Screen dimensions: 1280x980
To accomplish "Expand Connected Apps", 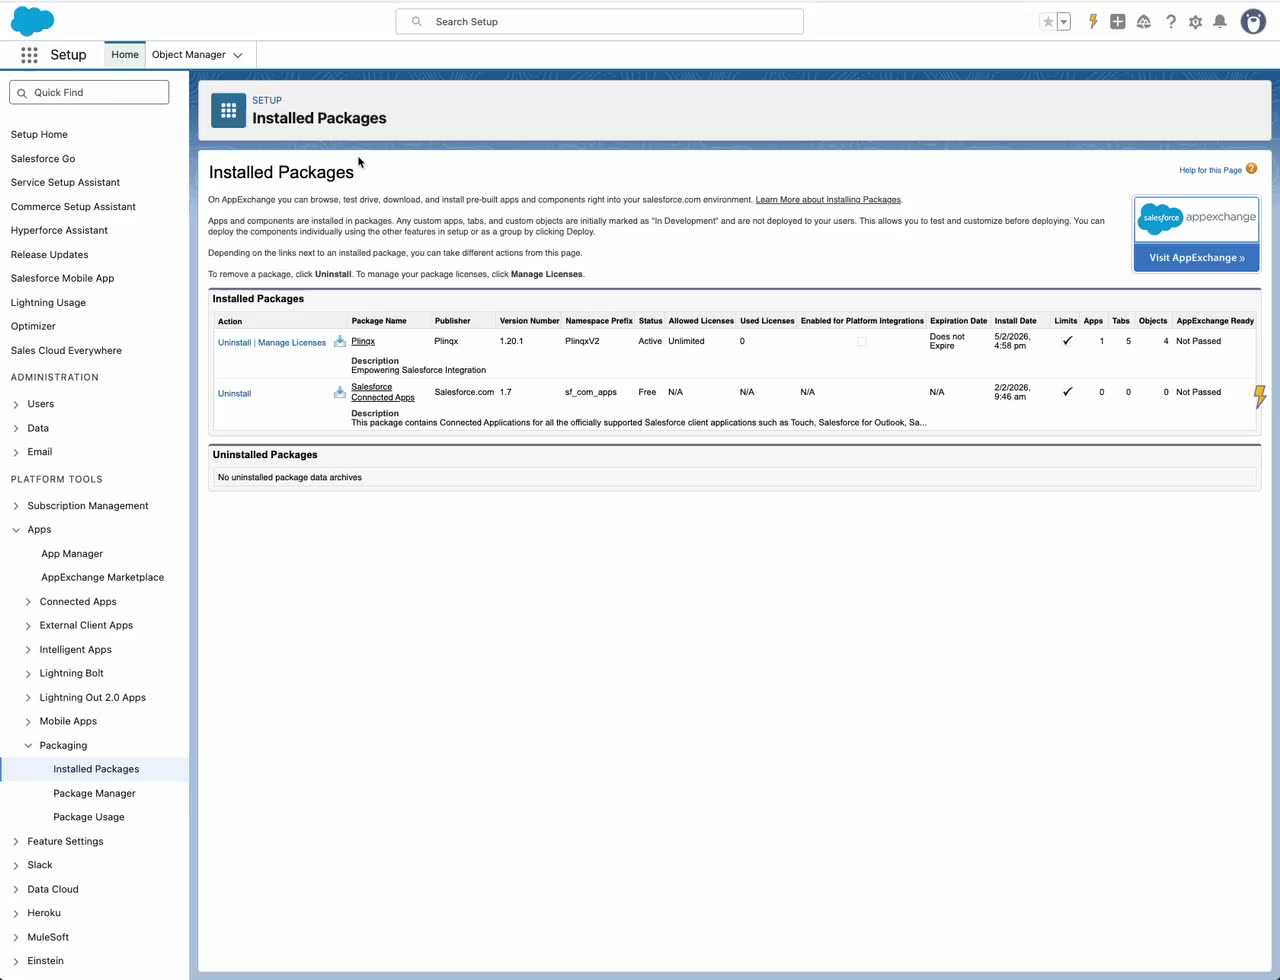I will tap(28, 602).
